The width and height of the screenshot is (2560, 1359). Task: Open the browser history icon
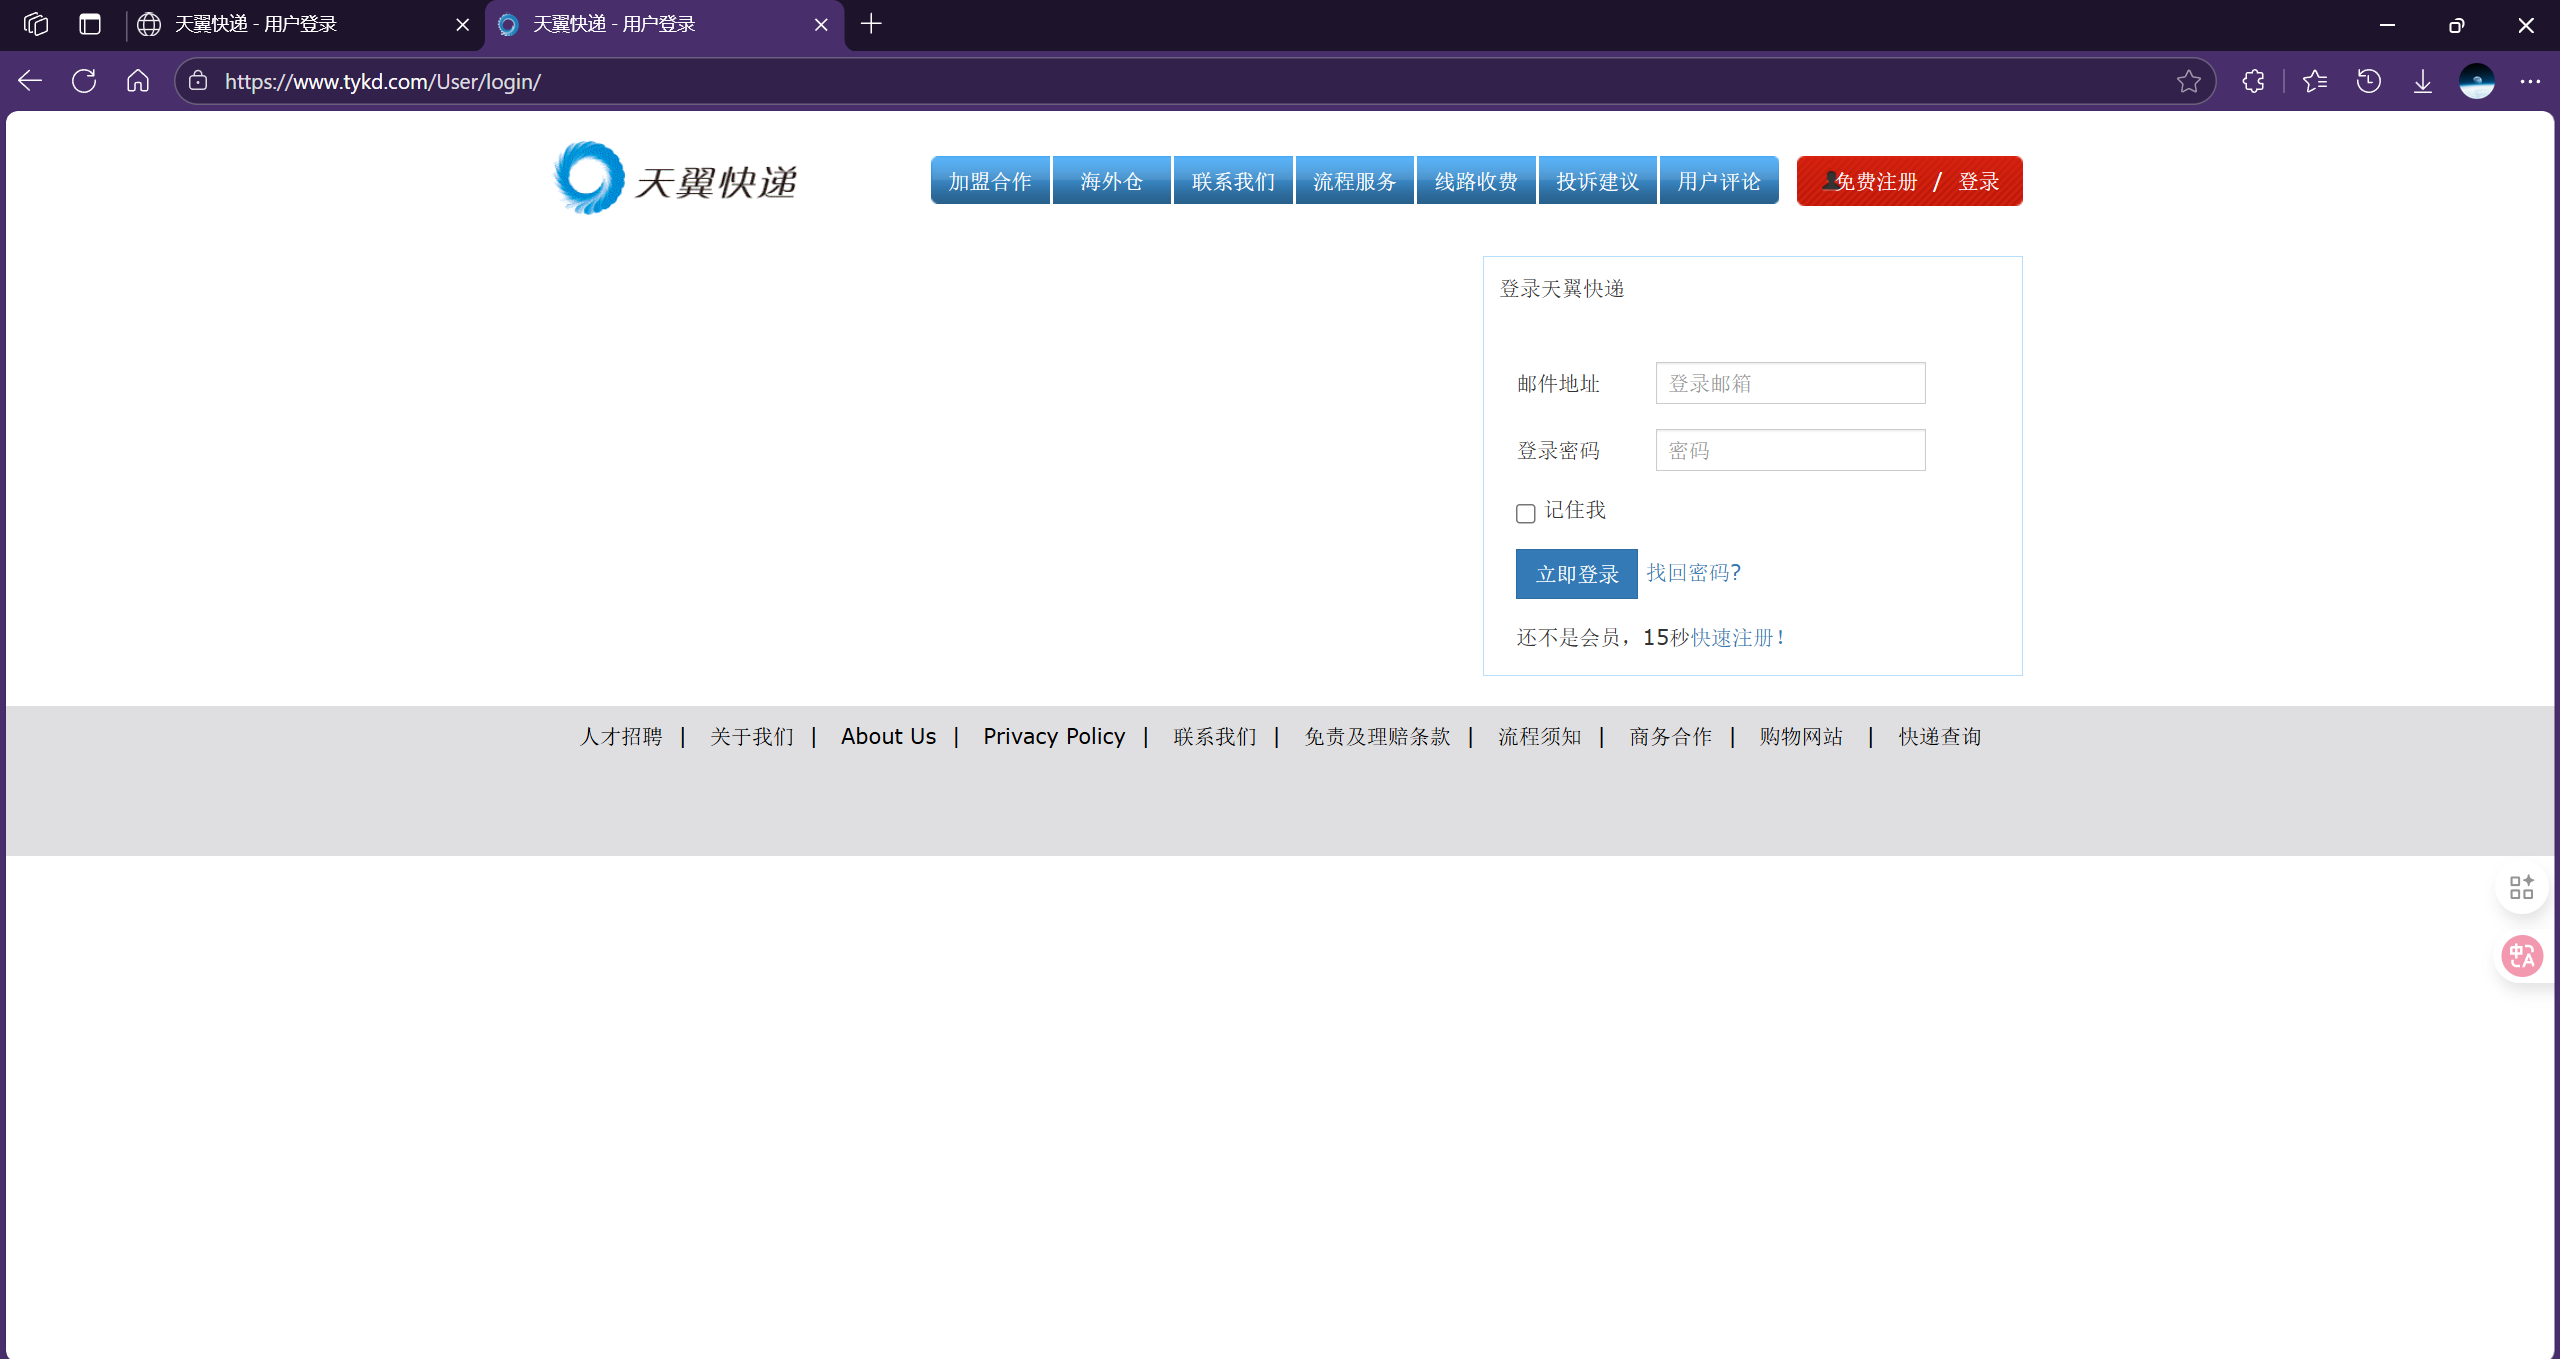click(x=2369, y=81)
